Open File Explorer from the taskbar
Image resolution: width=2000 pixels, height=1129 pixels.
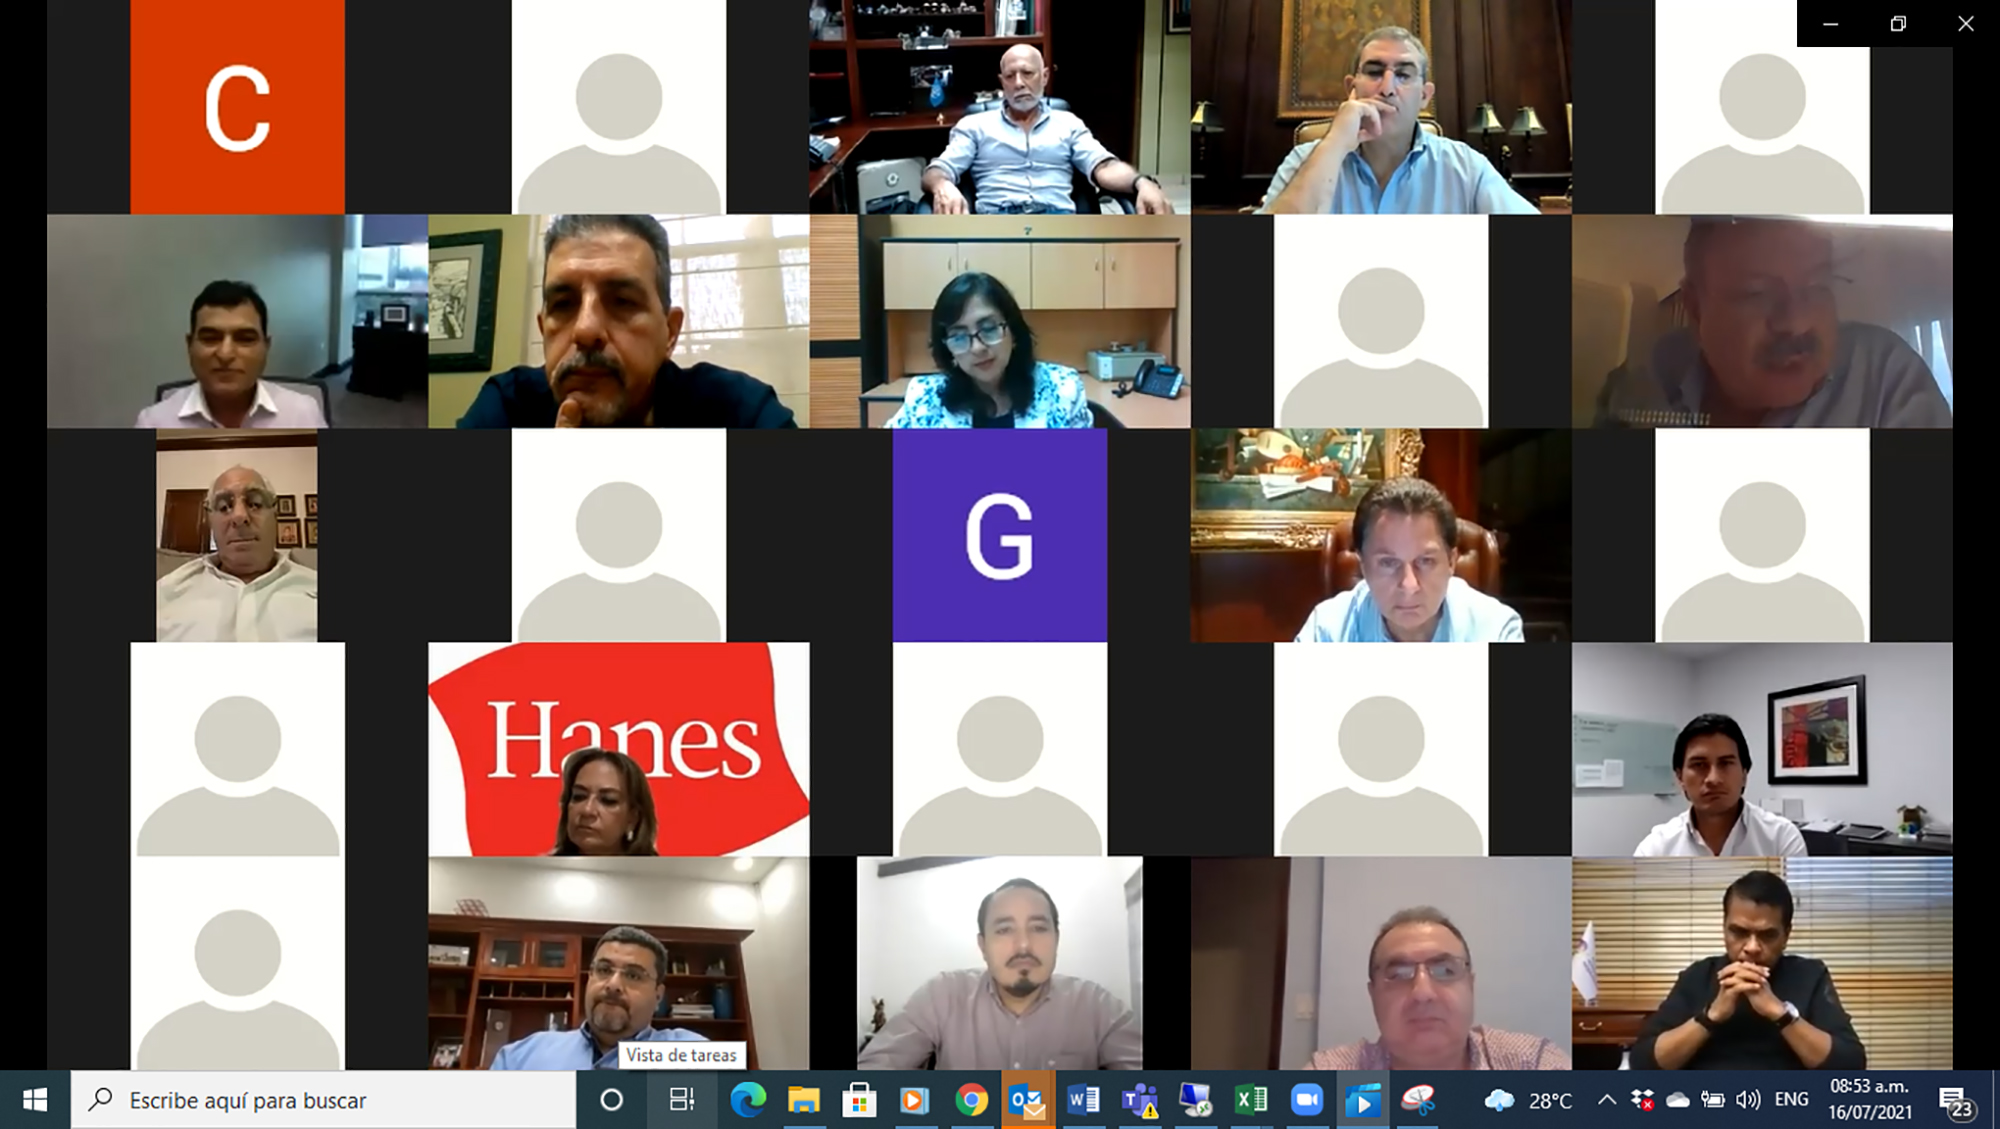[x=804, y=1100]
